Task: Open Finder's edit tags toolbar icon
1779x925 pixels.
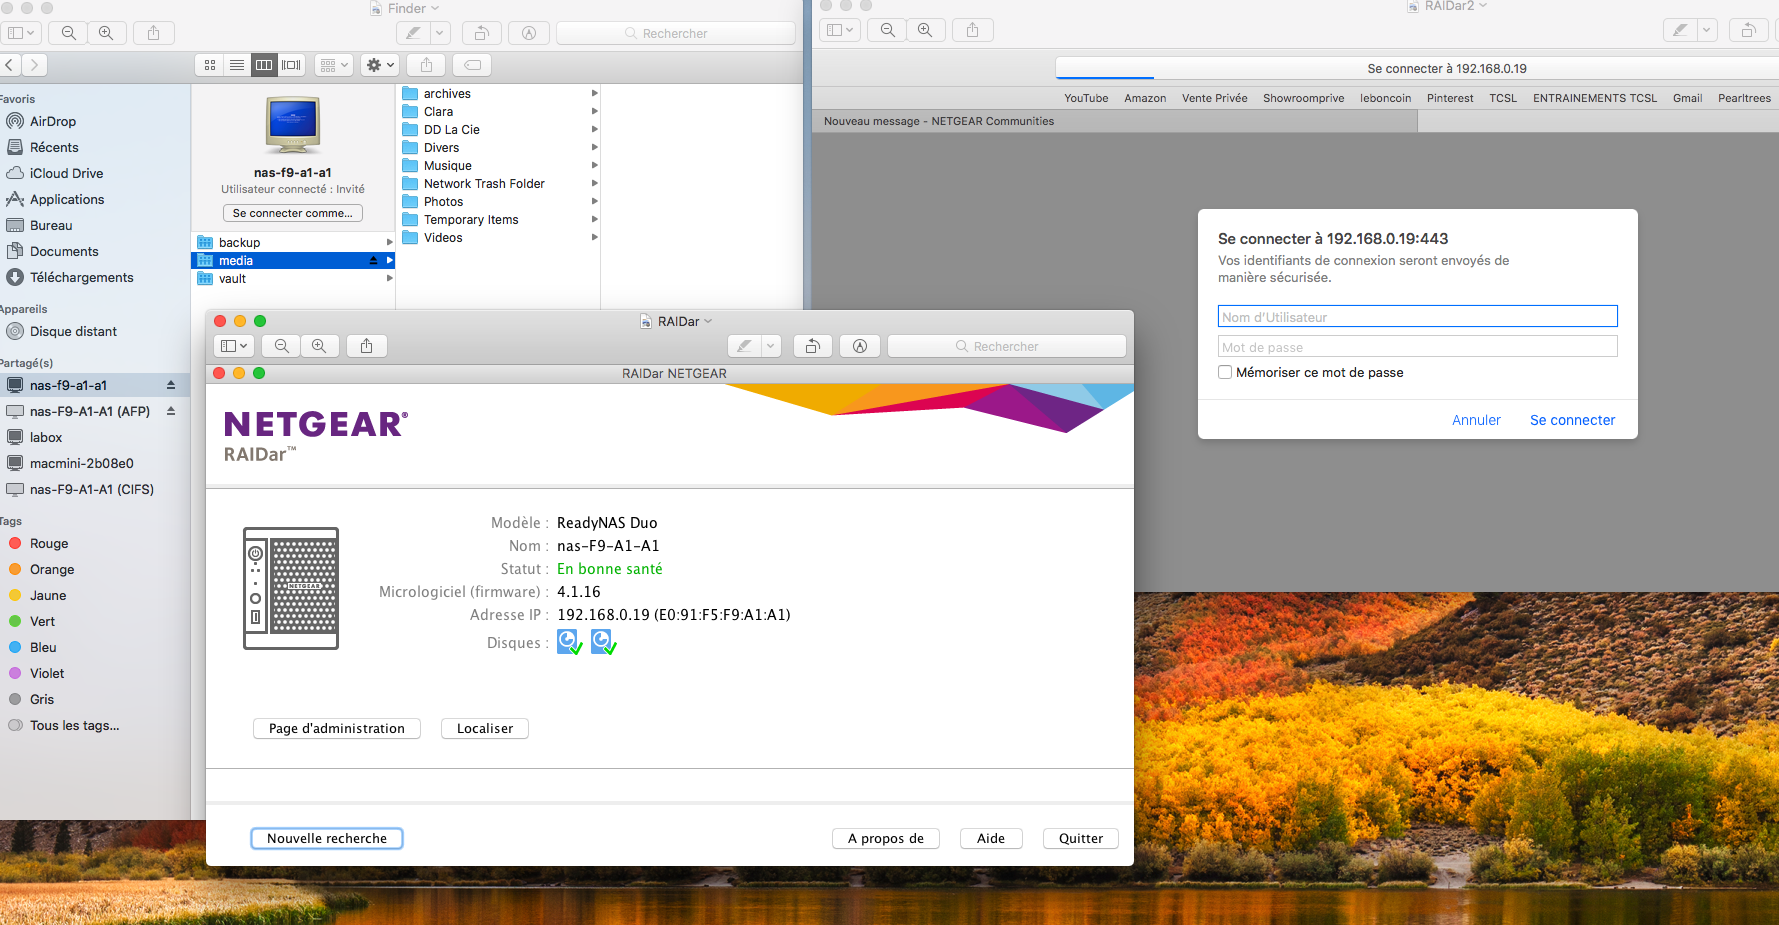Action: pyautogui.click(x=473, y=65)
